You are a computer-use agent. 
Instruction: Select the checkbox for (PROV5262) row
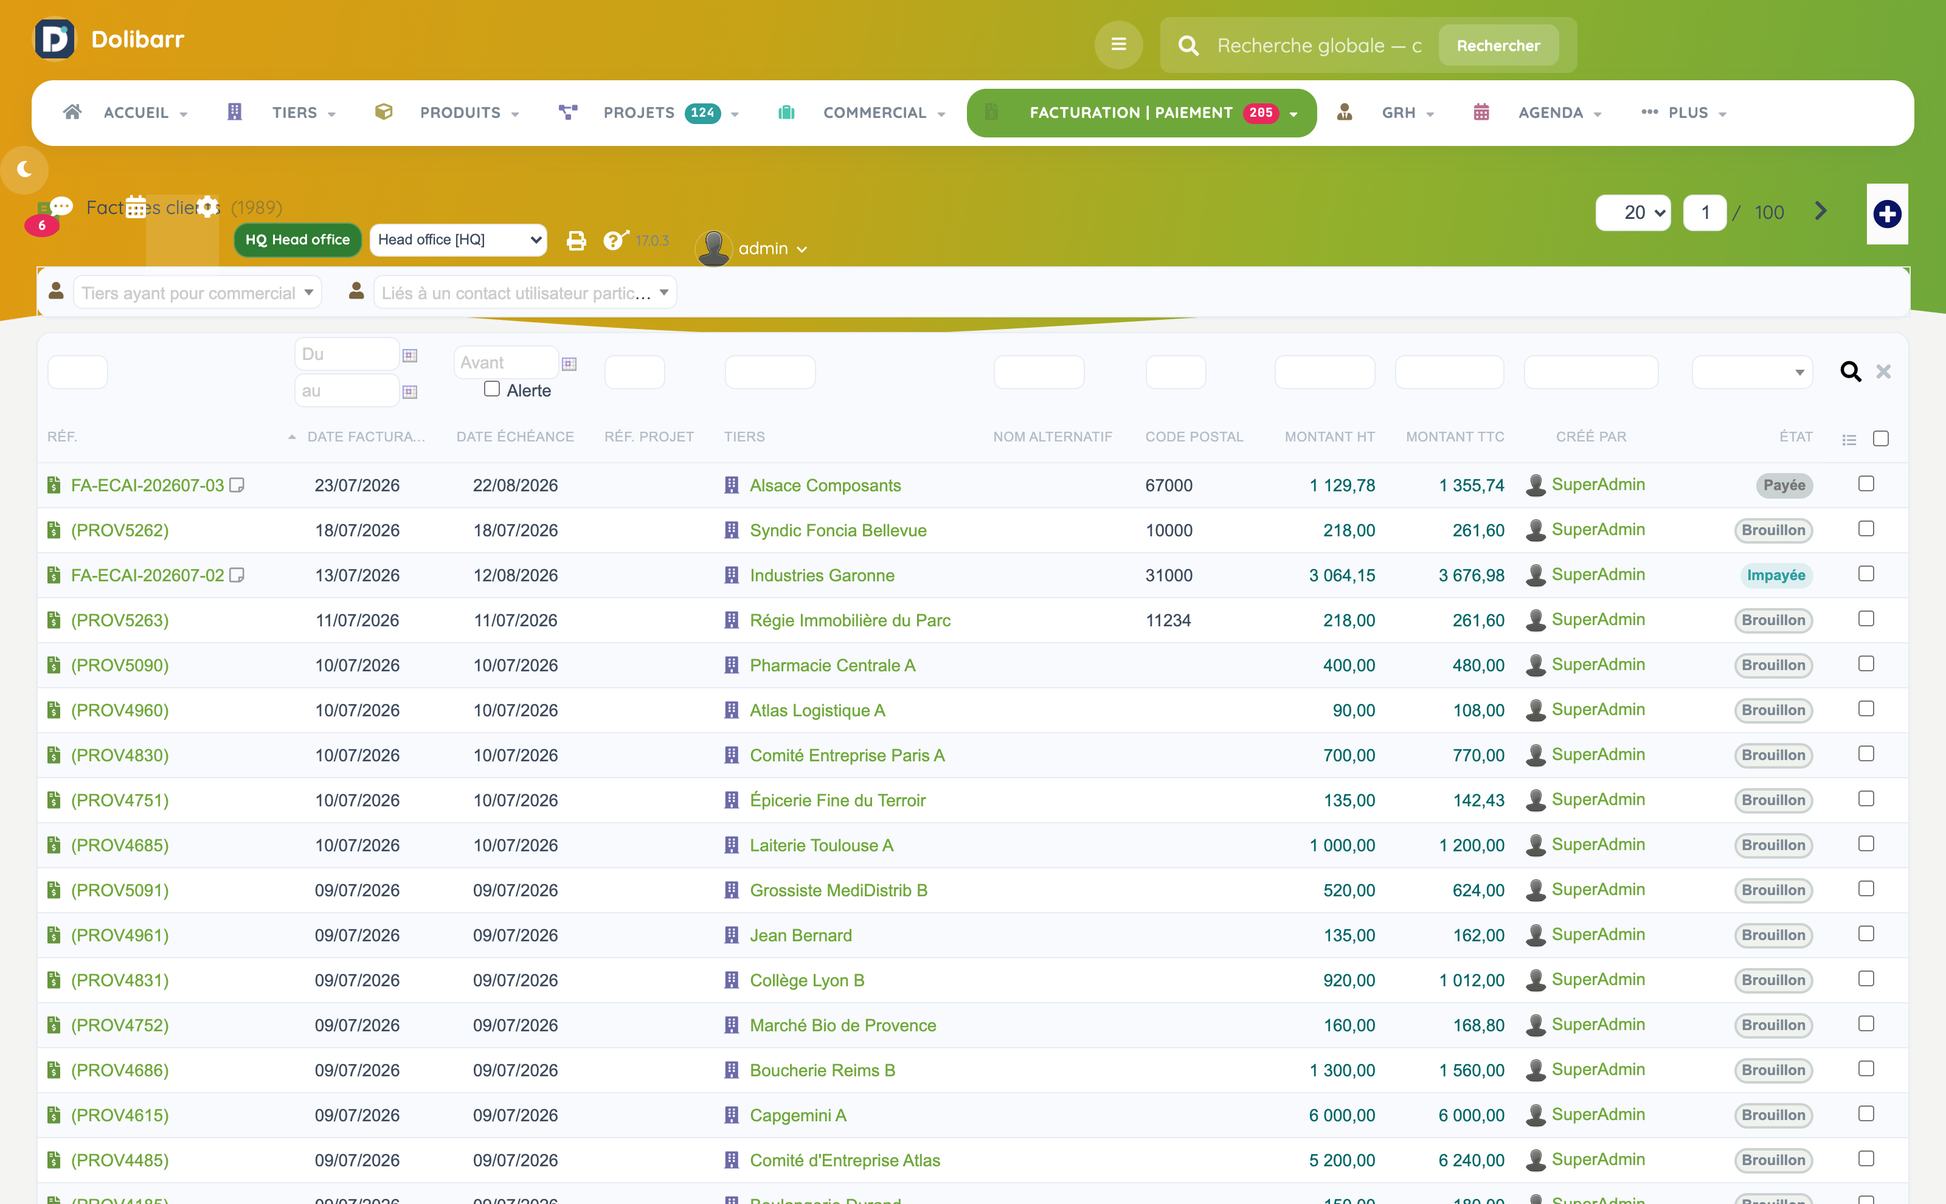point(1866,529)
